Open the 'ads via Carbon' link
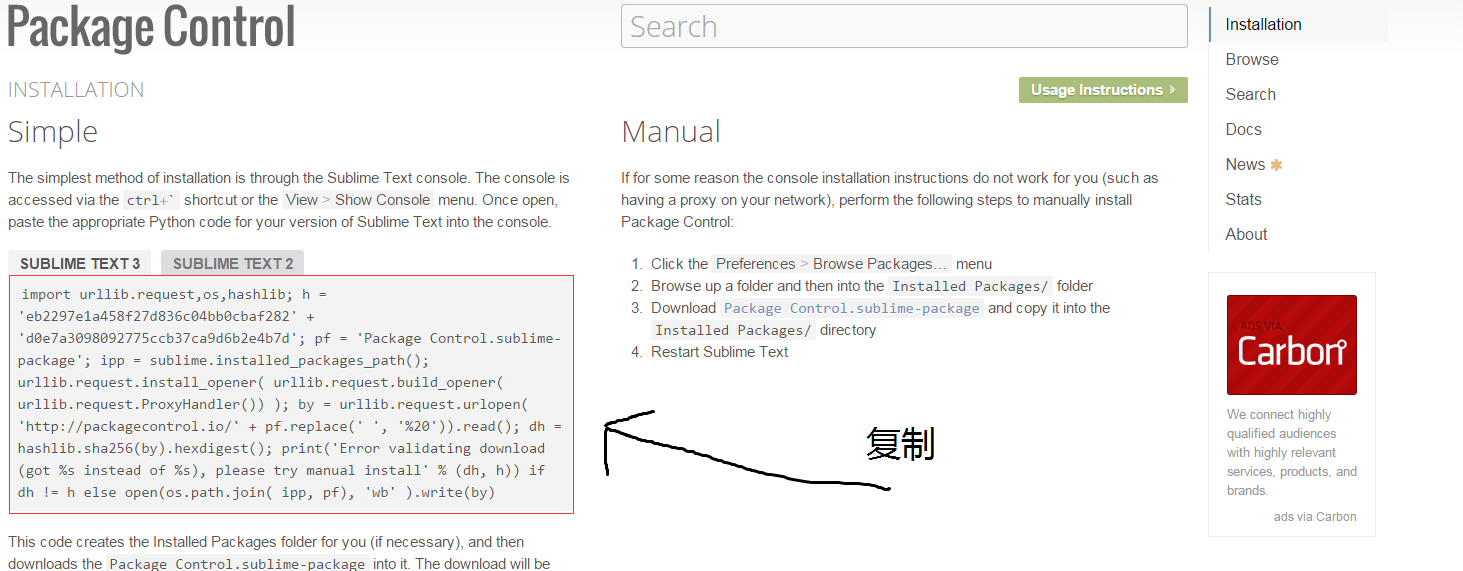 (1315, 517)
